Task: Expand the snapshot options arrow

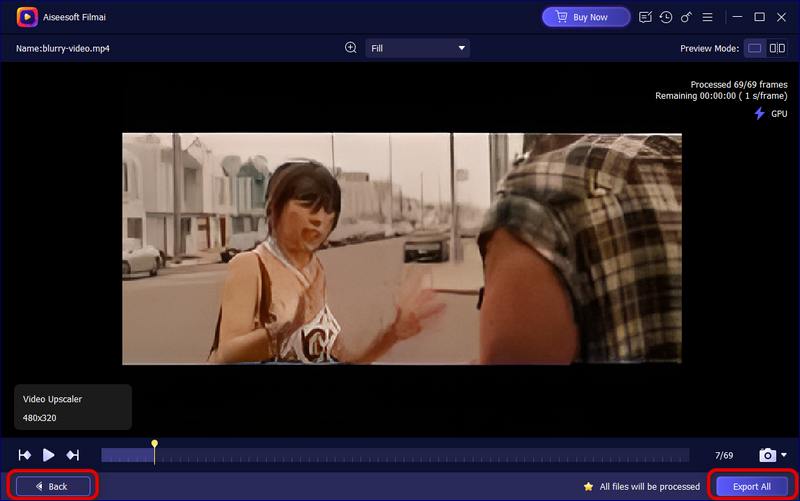Action: click(x=783, y=455)
